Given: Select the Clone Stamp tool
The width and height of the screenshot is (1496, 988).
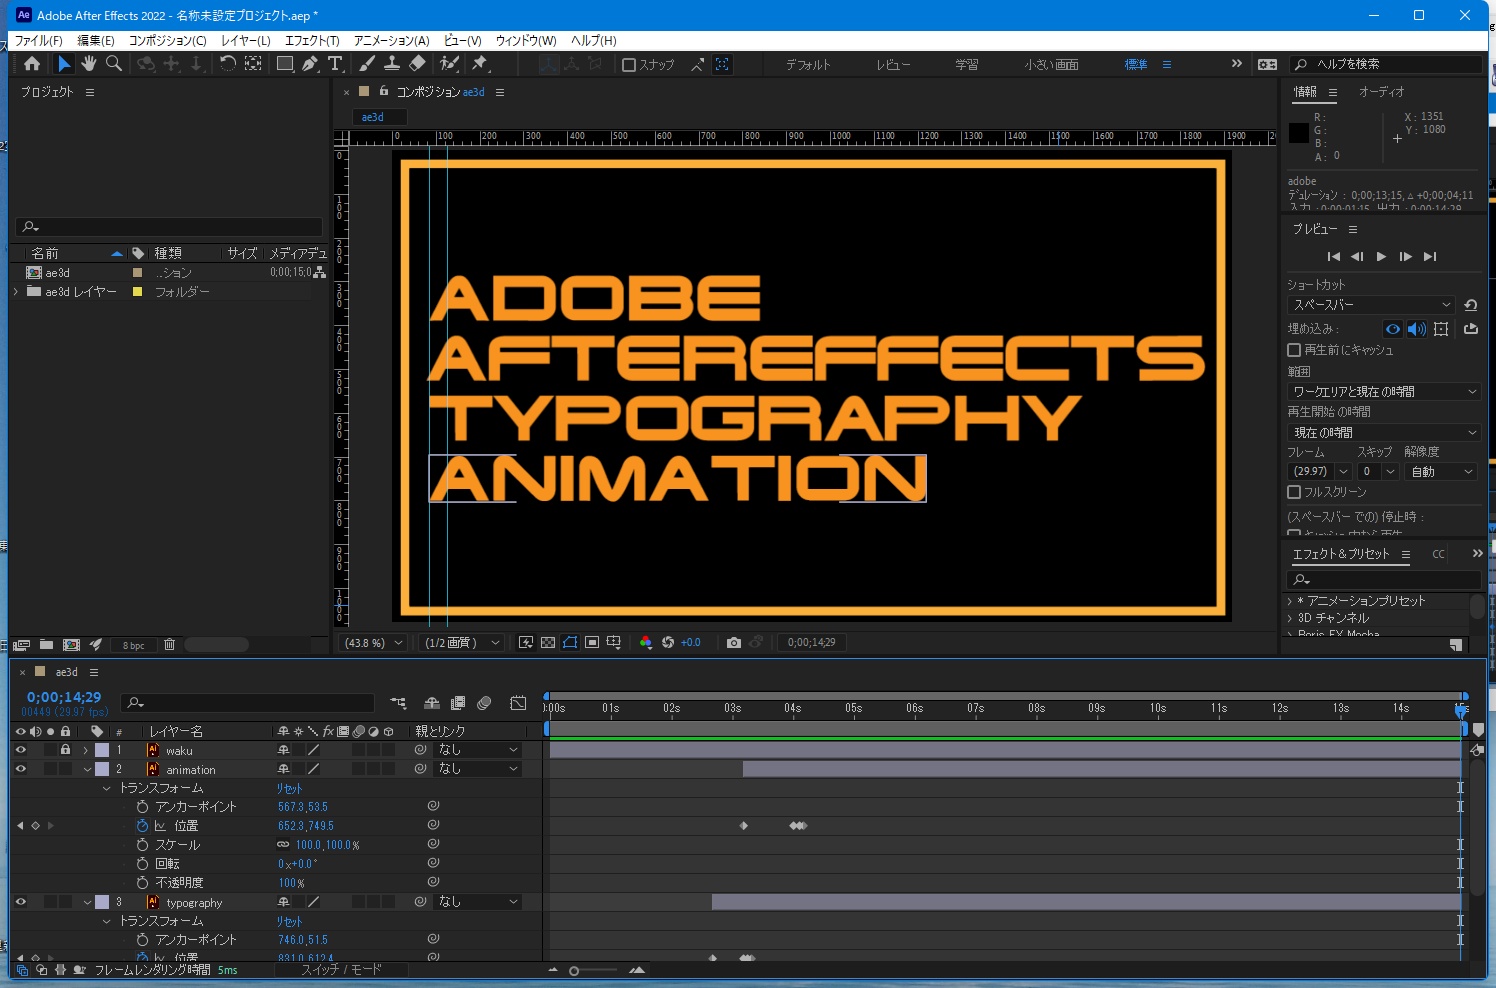Looking at the screenshot, I should coord(392,64).
